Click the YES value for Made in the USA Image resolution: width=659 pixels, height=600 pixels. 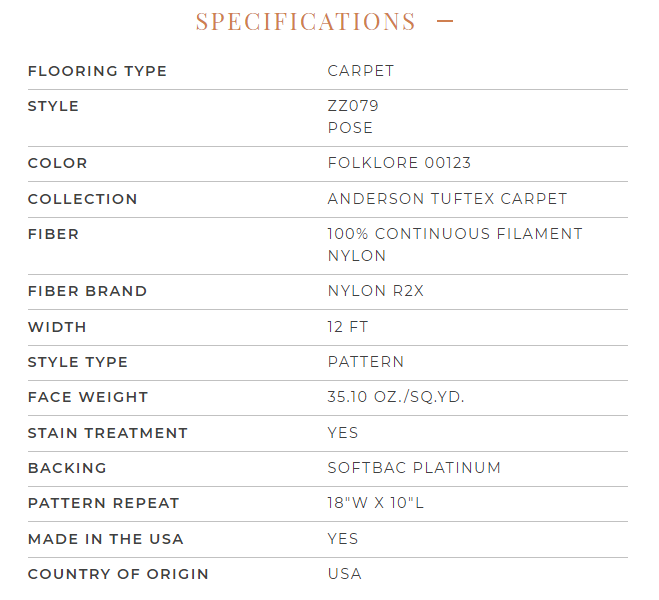coord(343,539)
